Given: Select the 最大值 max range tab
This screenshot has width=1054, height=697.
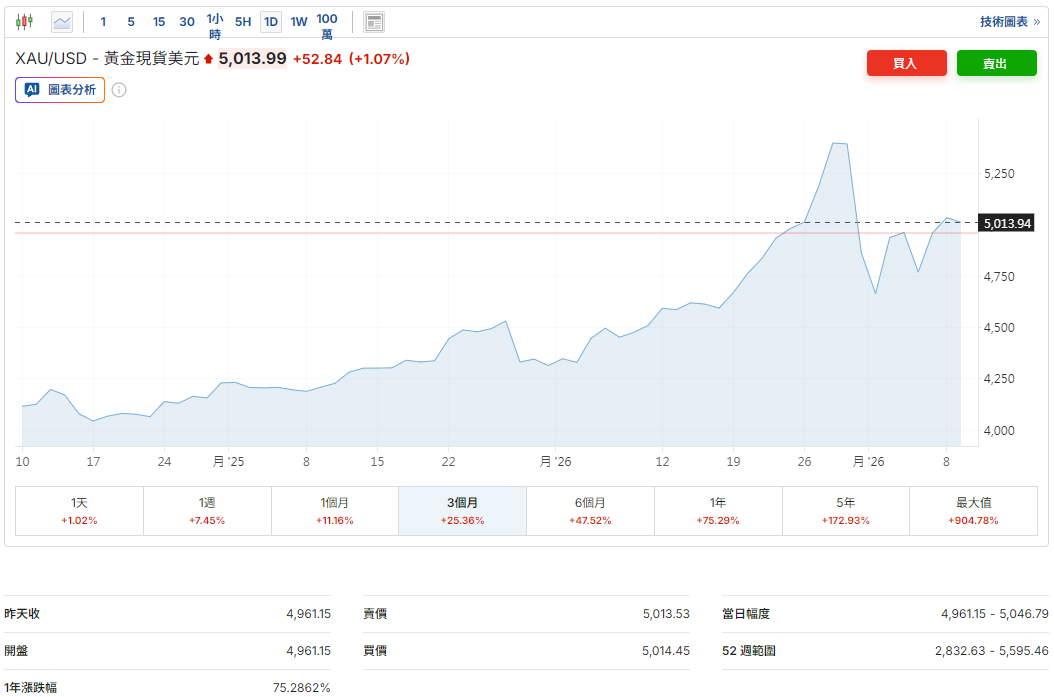Looking at the screenshot, I should (973, 511).
